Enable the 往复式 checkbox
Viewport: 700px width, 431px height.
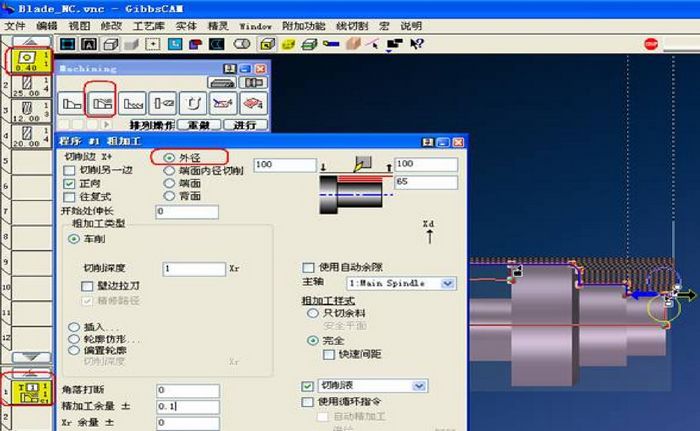69,197
